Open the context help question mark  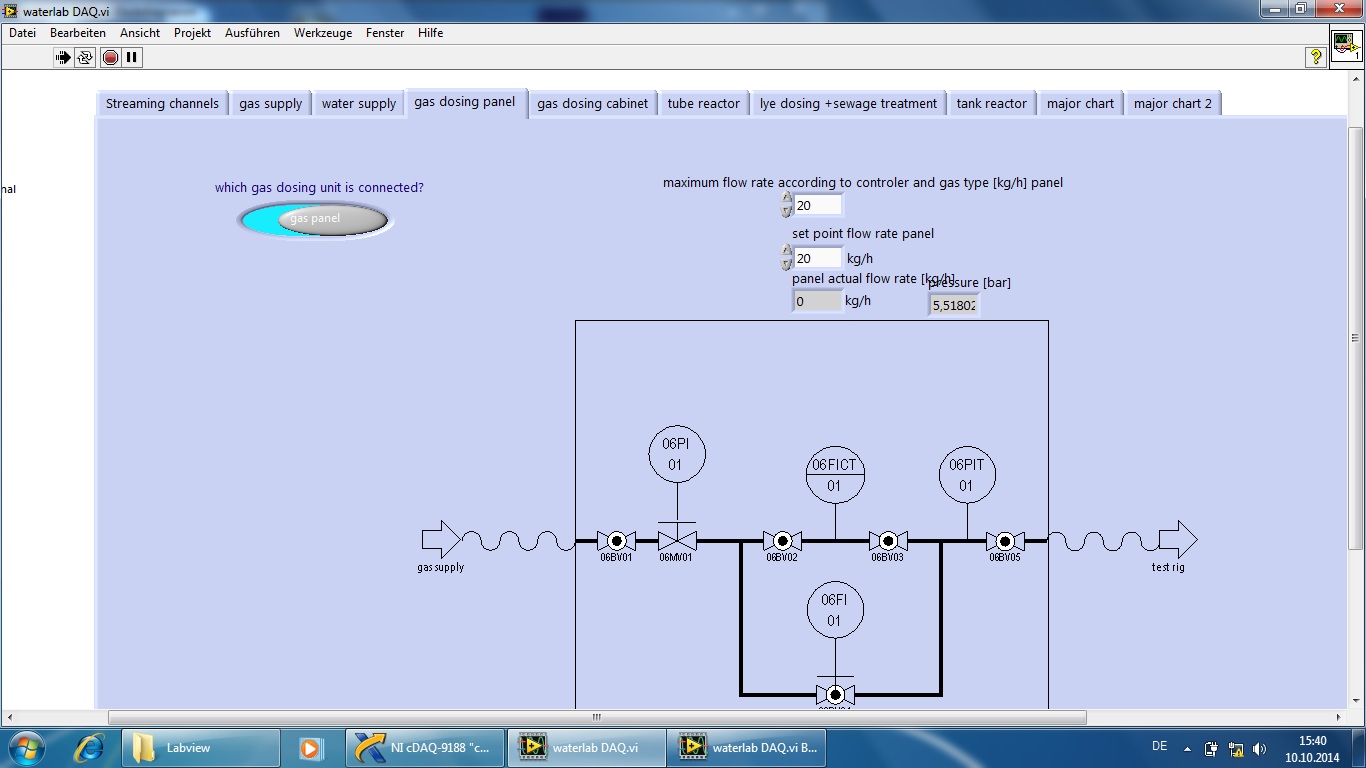[1316, 58]
